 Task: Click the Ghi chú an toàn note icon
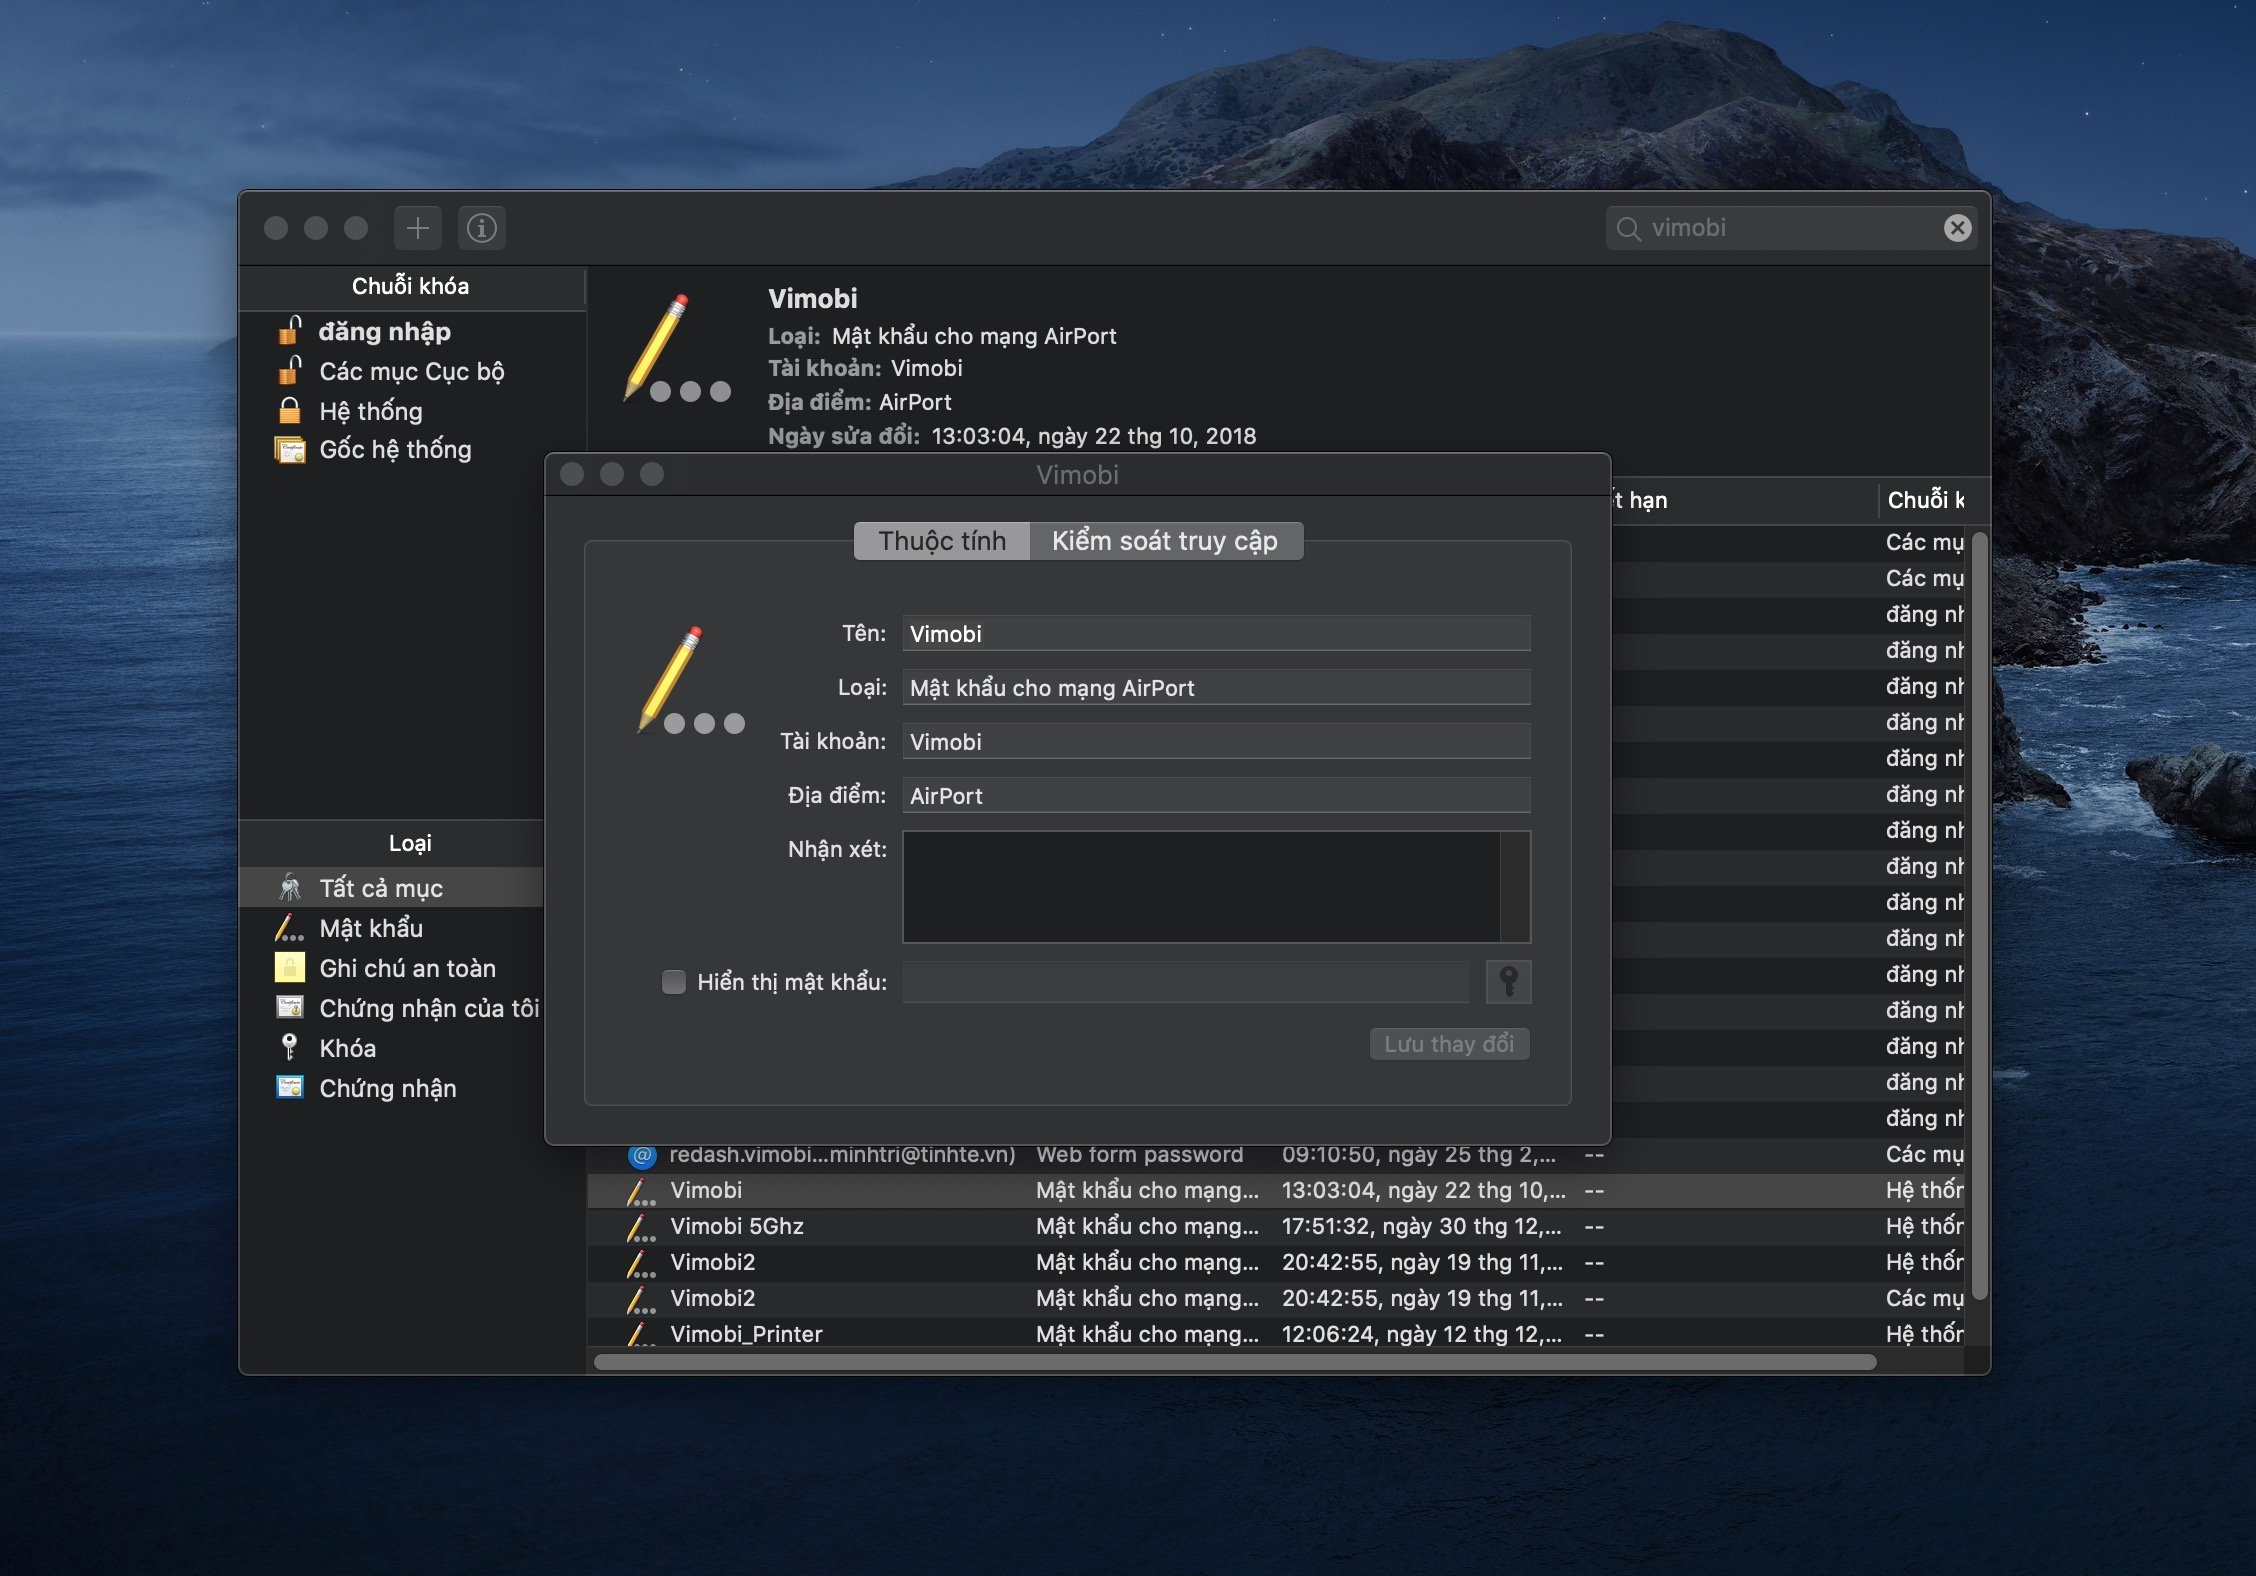point(290,967)
